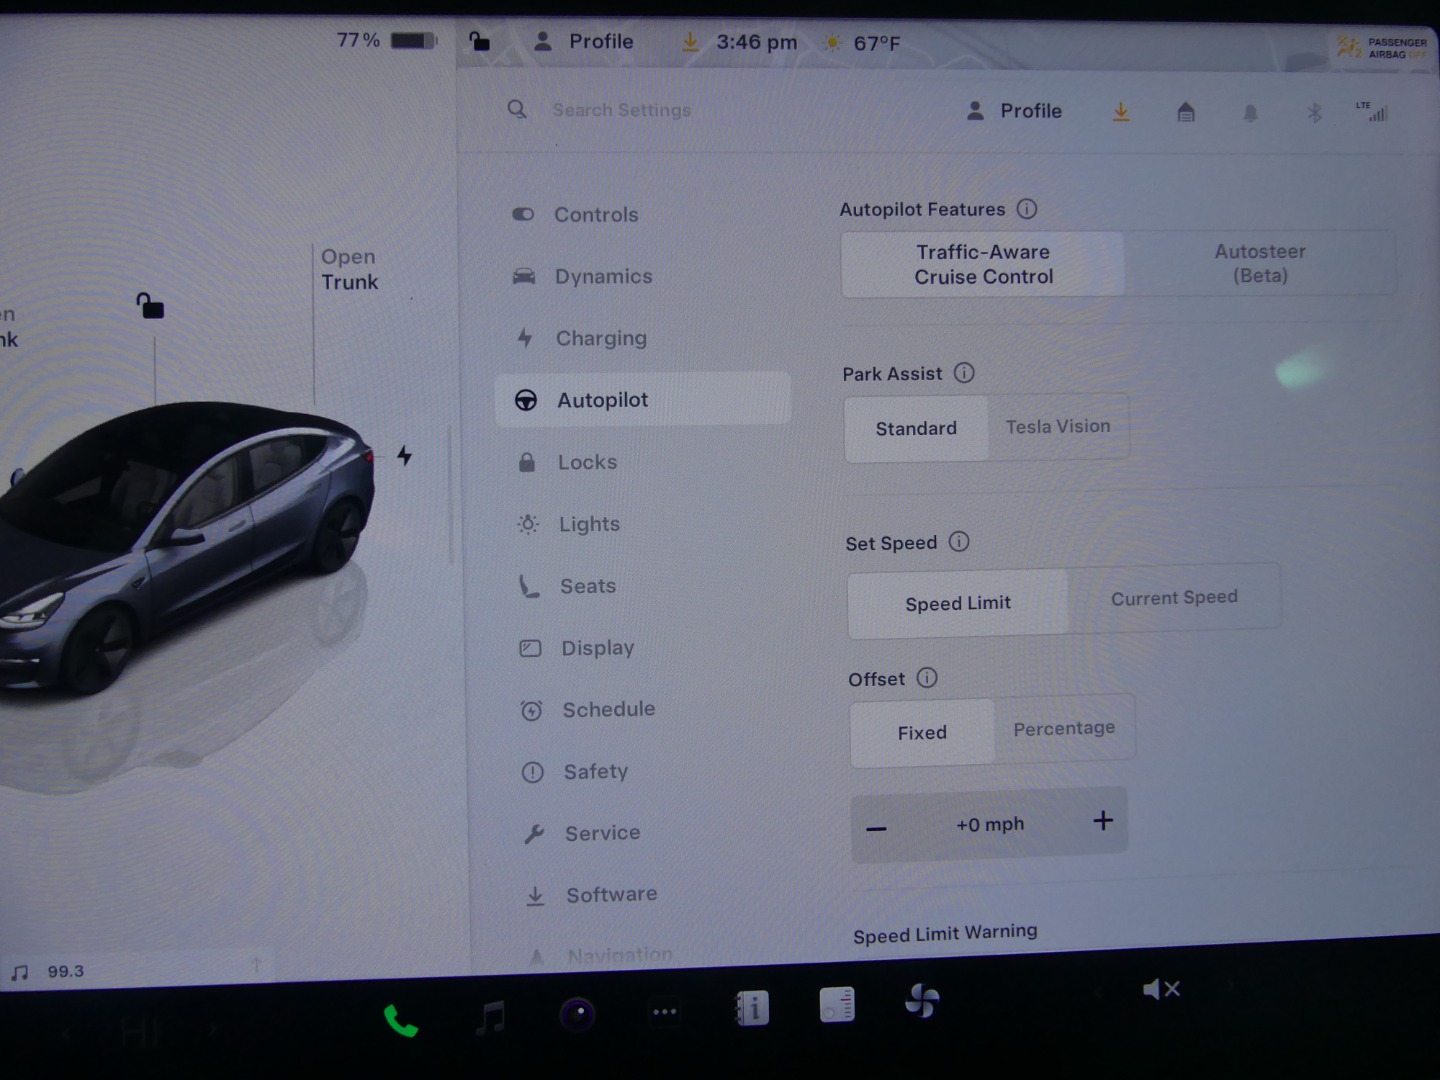Open the fan climate control icon
This screenshot has width=1440, height=1080.
pos(921,1001)
